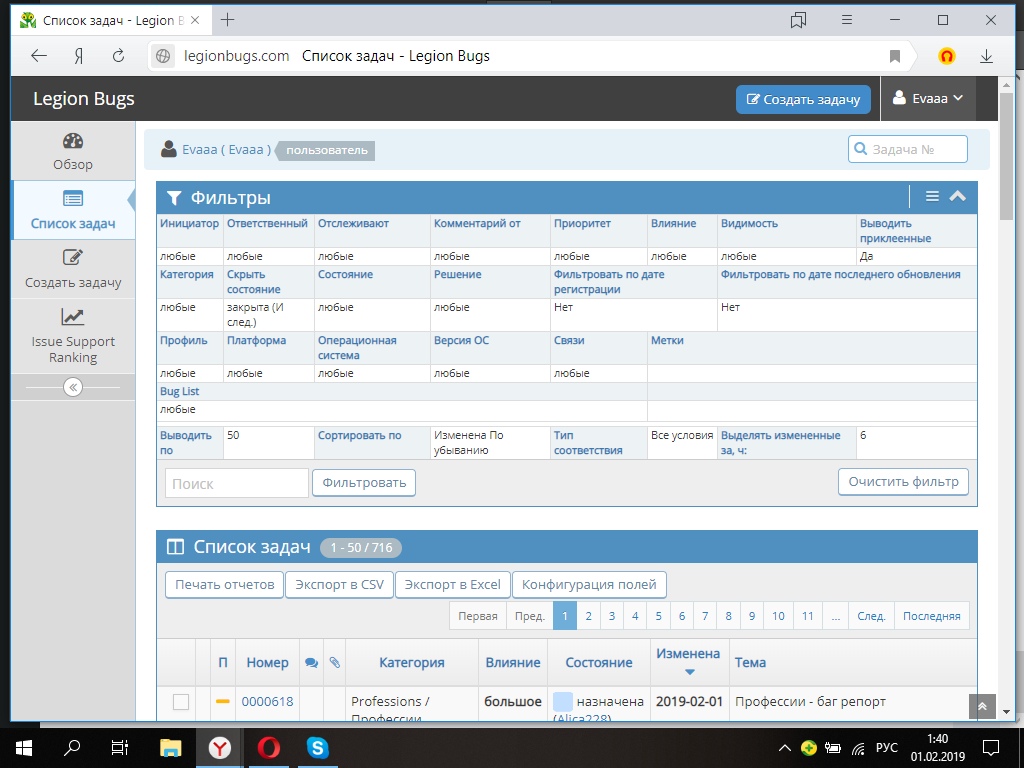Click the Очистить фильтр button
1024x768 pixels.
click(x=903, y=482)
